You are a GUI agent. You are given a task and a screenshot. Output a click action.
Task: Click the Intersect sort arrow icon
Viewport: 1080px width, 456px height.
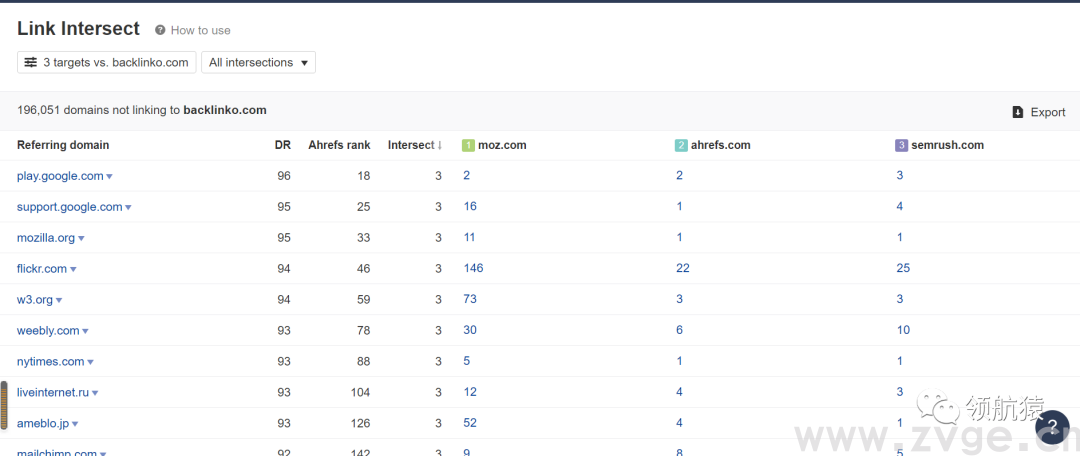(x=440, y=145)
